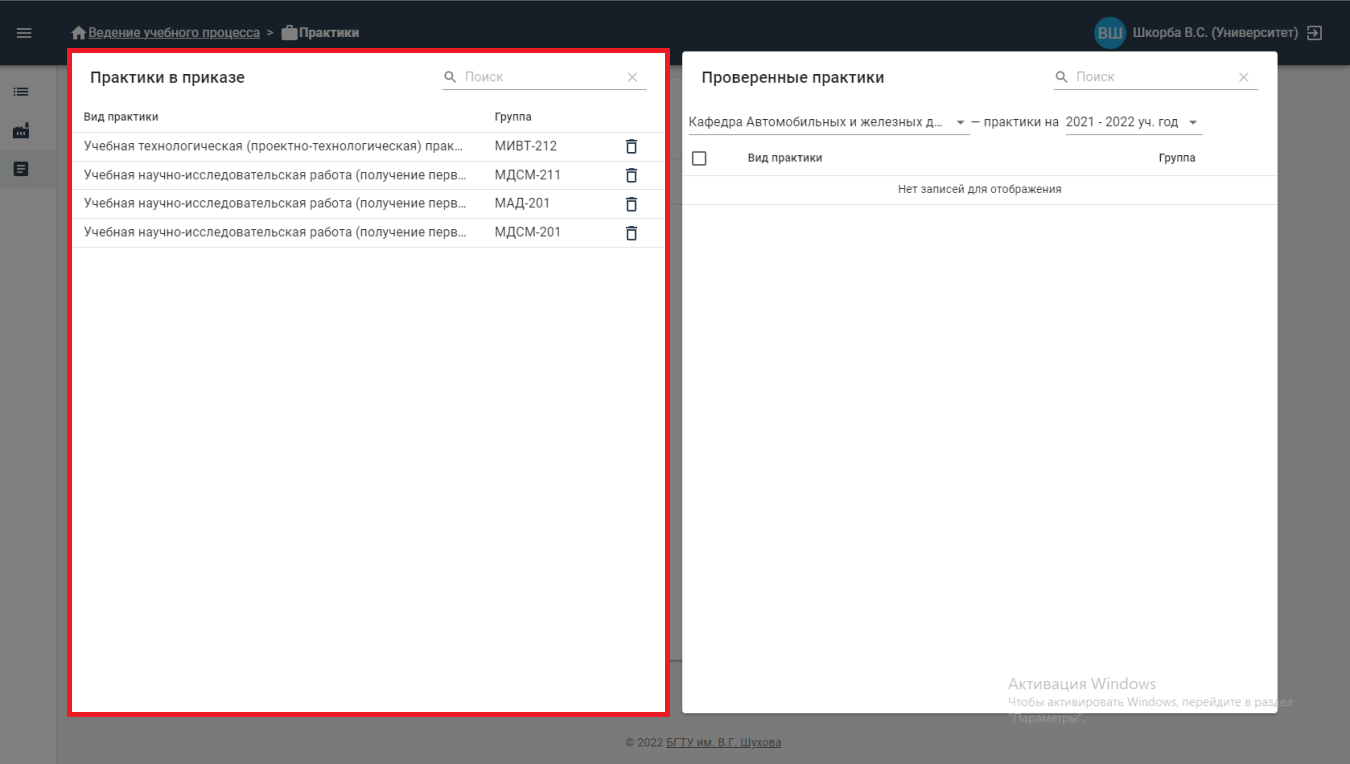Click the Проверенные практики panel title

click(793, 77)
